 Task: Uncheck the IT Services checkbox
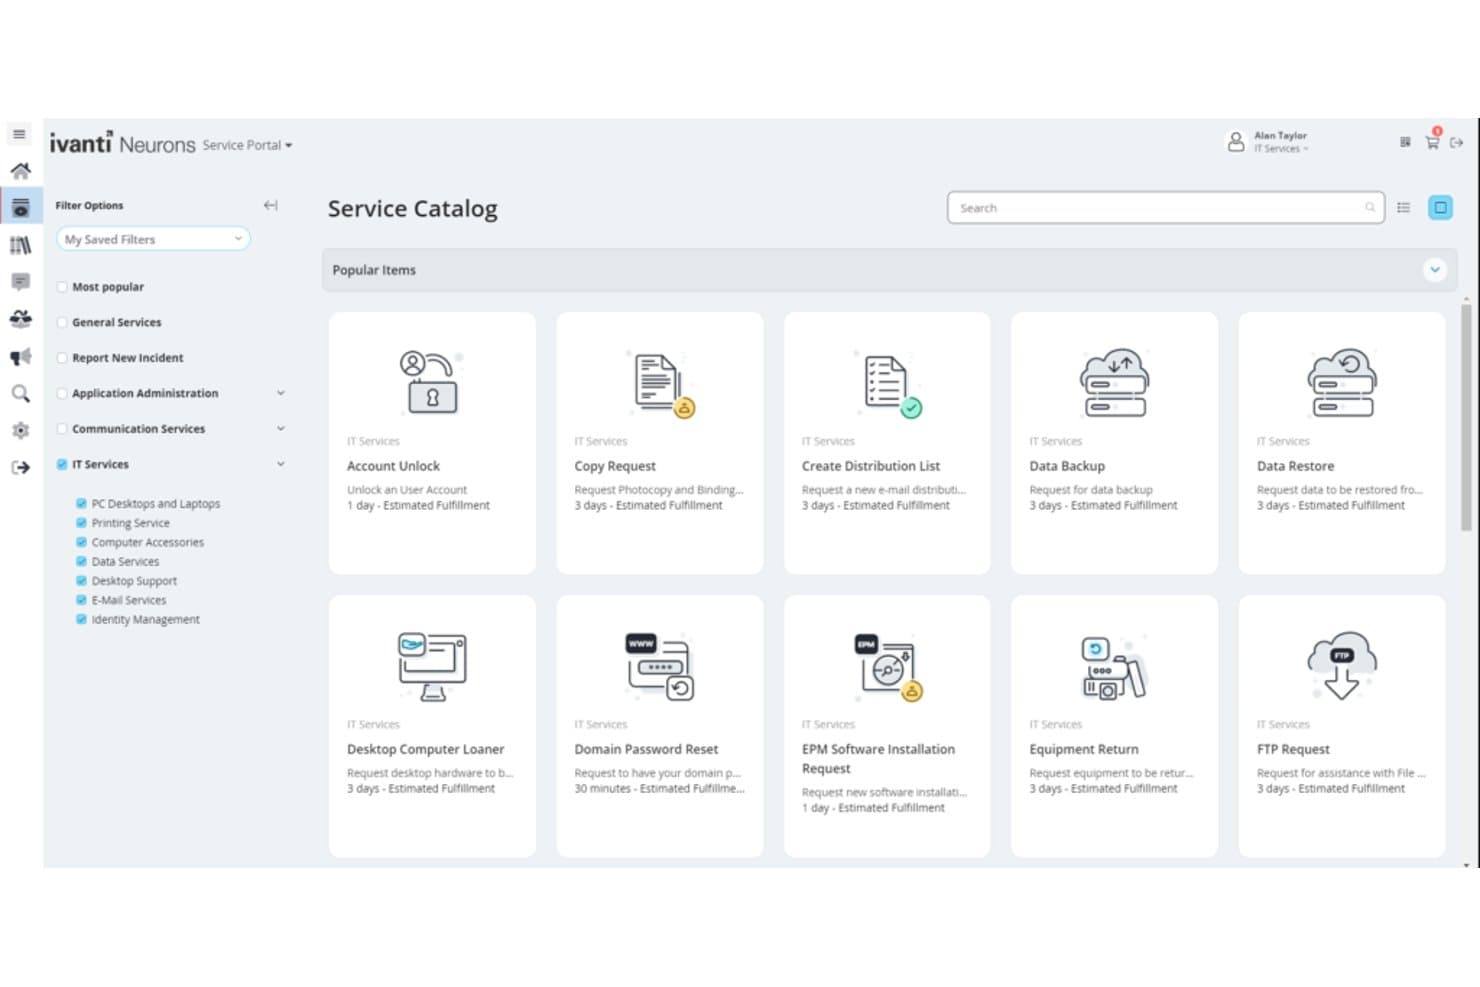tap(62, 464)
